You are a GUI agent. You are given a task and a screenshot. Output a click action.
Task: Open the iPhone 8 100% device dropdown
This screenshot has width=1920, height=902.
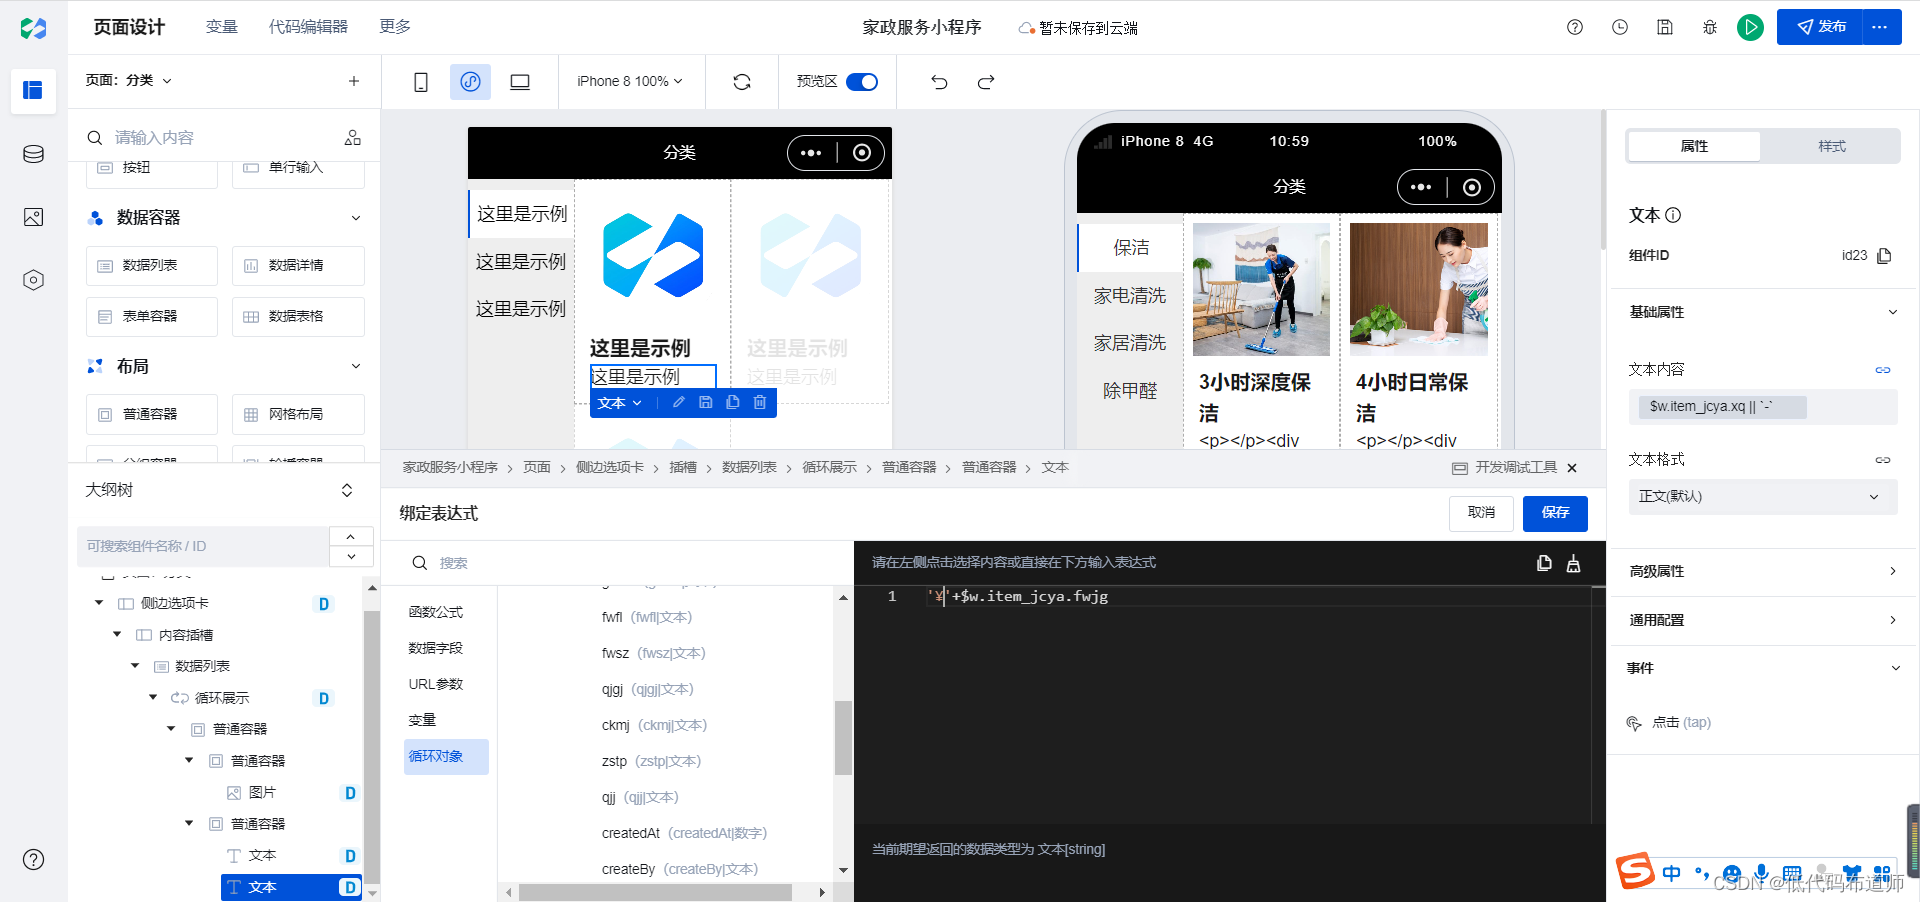[x=629, y=81]
